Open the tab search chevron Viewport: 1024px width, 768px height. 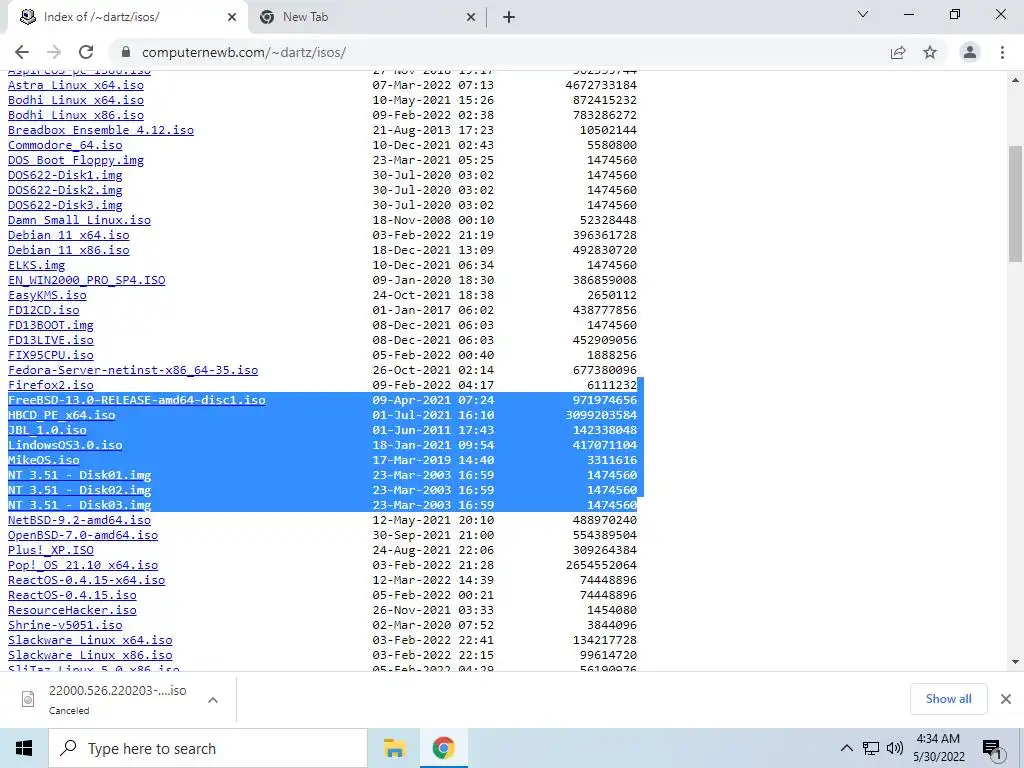(863, 14)
